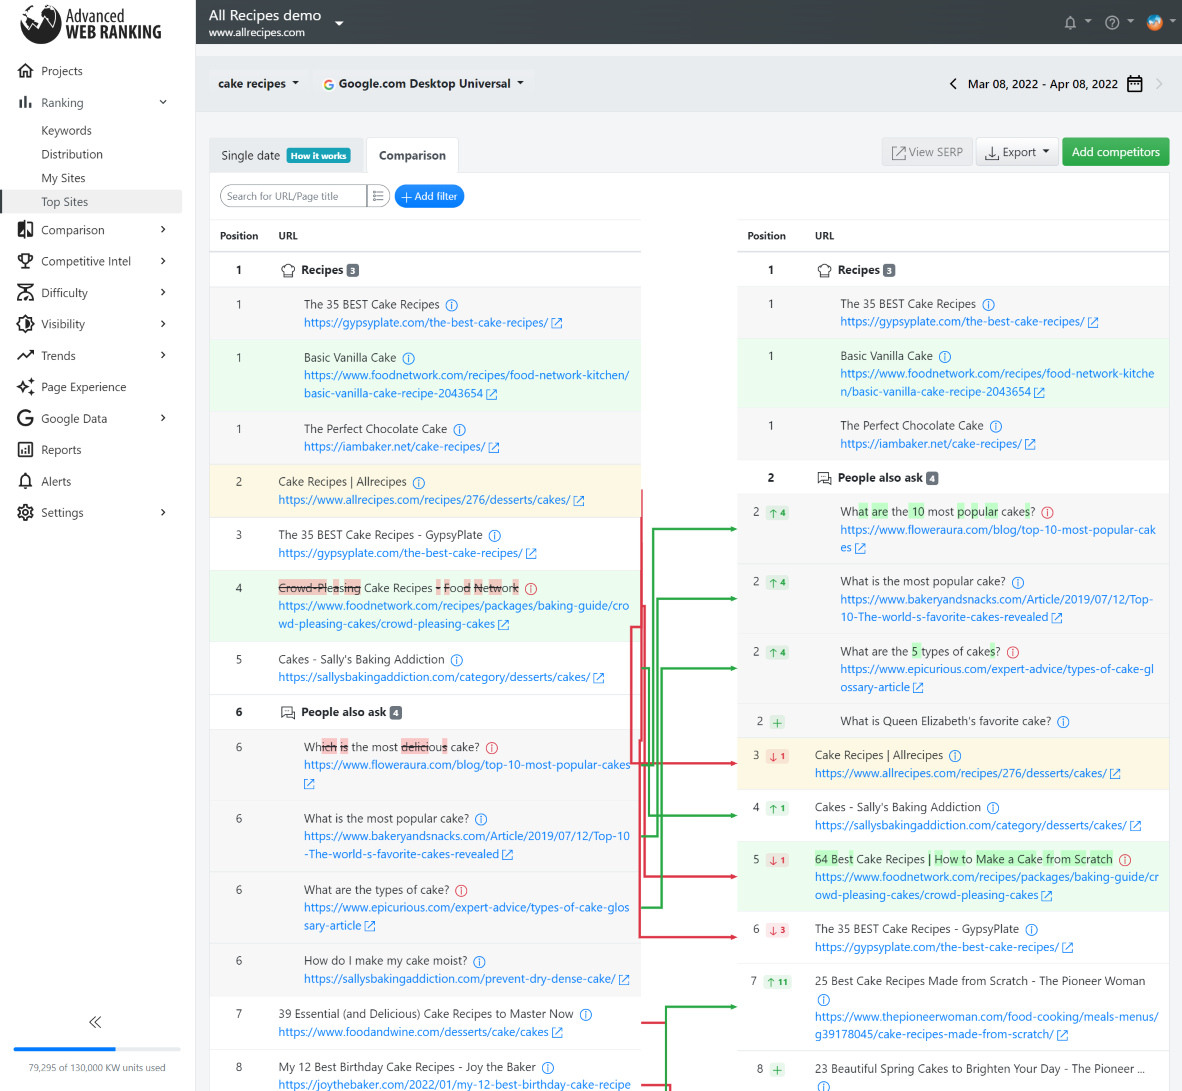
Task: Open Google.com Desktop Universal search engine dropdown
Action: (424, 84)
